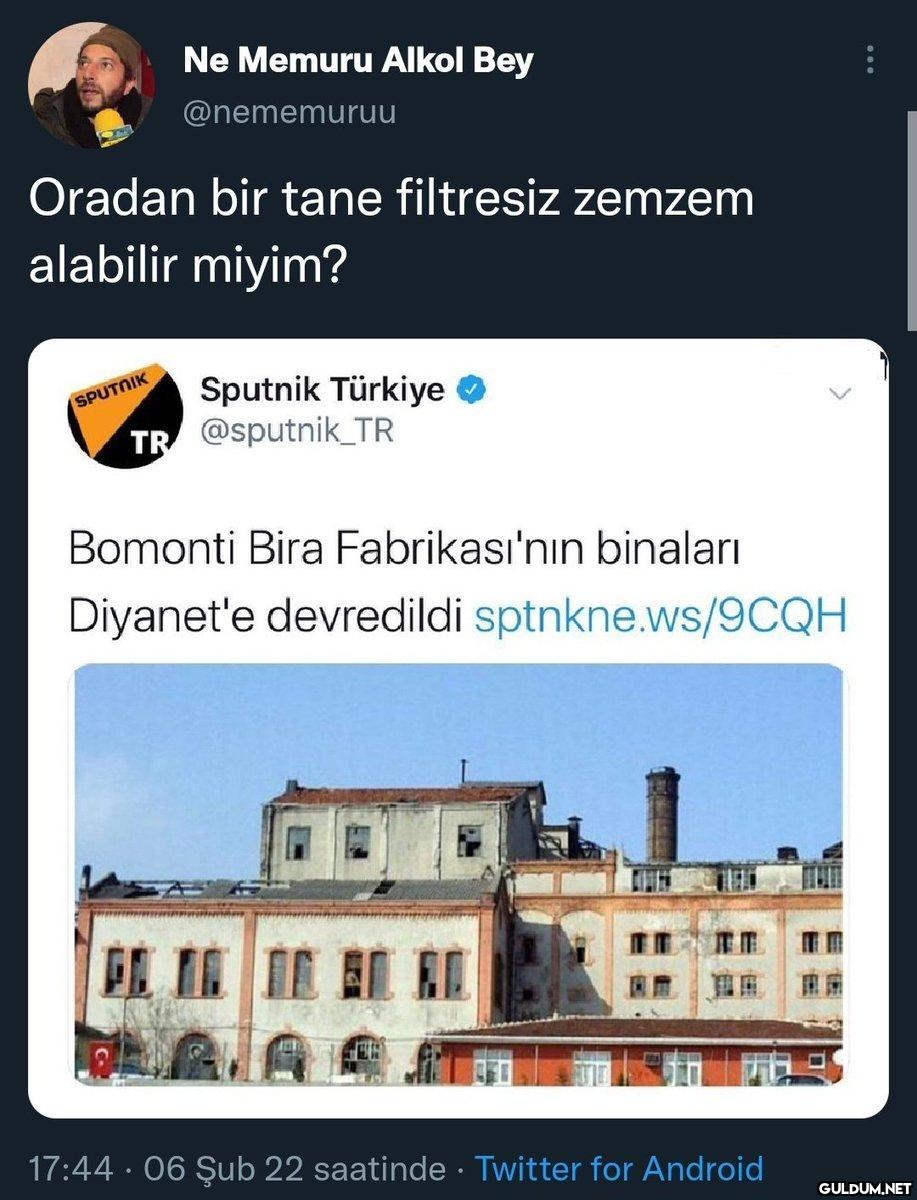Tap the Sputnik TR logo avatar
Viewport: 917px width, 1200px height.
point(125,412)
